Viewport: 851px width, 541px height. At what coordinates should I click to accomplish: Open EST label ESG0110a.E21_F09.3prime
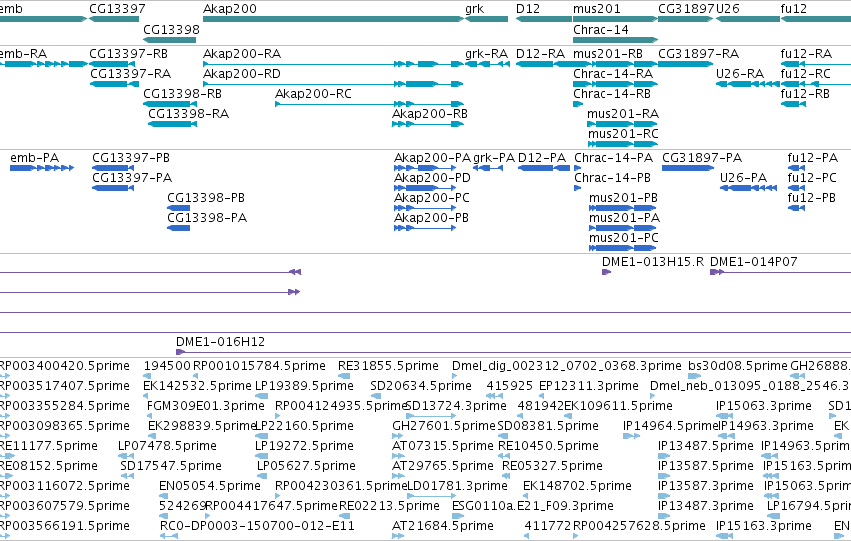click(533, 506)
